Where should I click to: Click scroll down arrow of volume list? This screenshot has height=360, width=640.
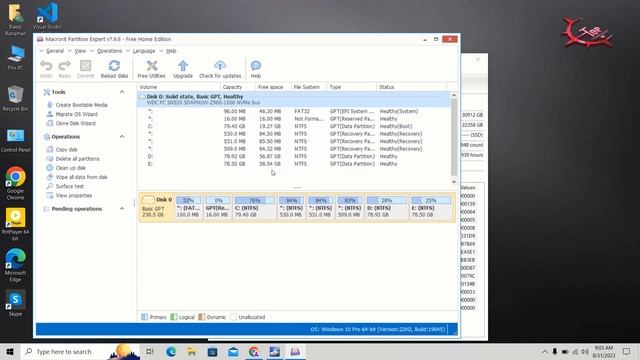pos(454,182)
